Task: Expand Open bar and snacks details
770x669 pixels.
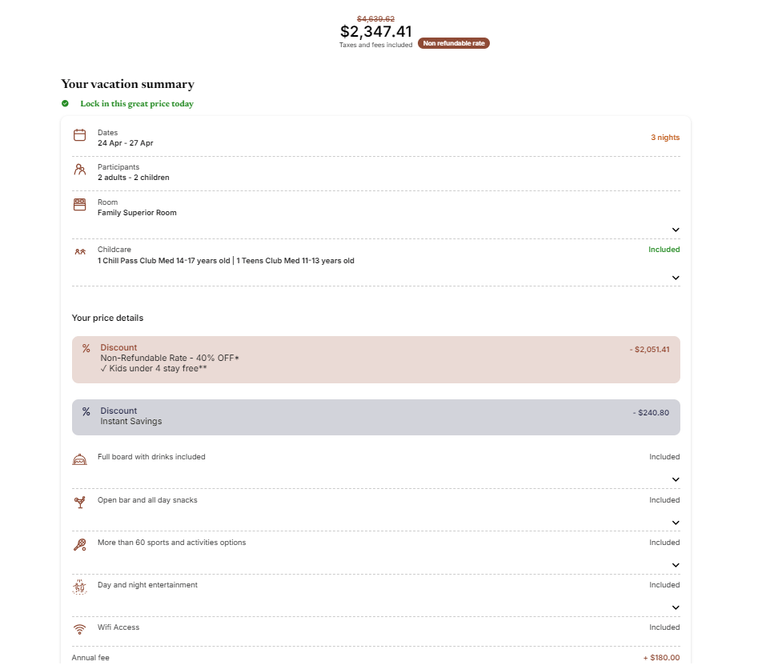Action: tap(675, 522)
